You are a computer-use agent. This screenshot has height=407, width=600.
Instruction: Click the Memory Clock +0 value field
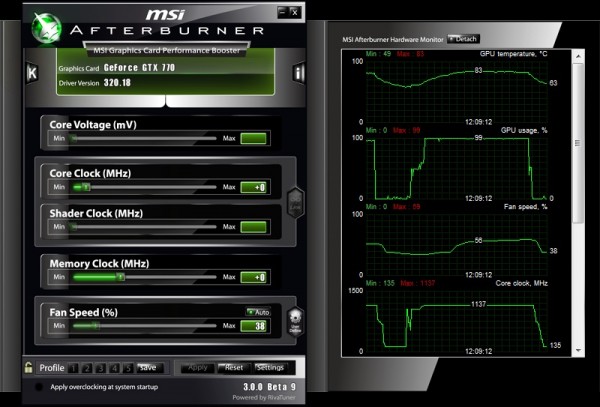pos(253,277)
